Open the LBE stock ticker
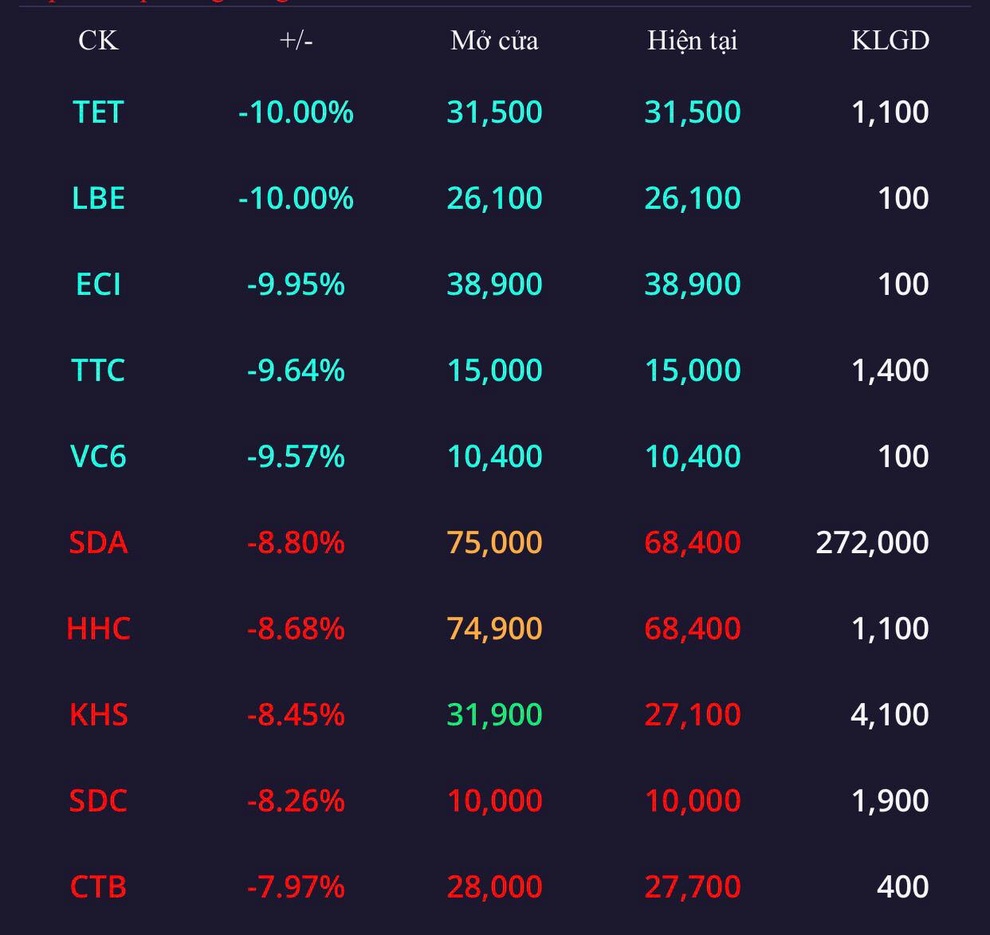The image size is (990, 935). (98, 198)
